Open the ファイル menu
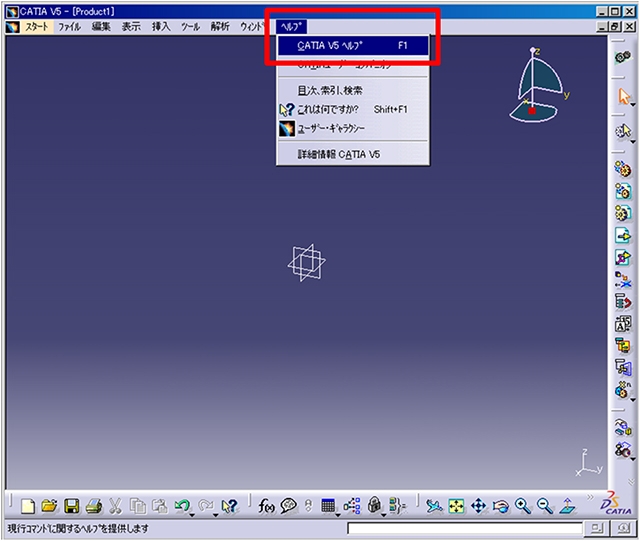The image size is (640, 541). pos(69,27)
